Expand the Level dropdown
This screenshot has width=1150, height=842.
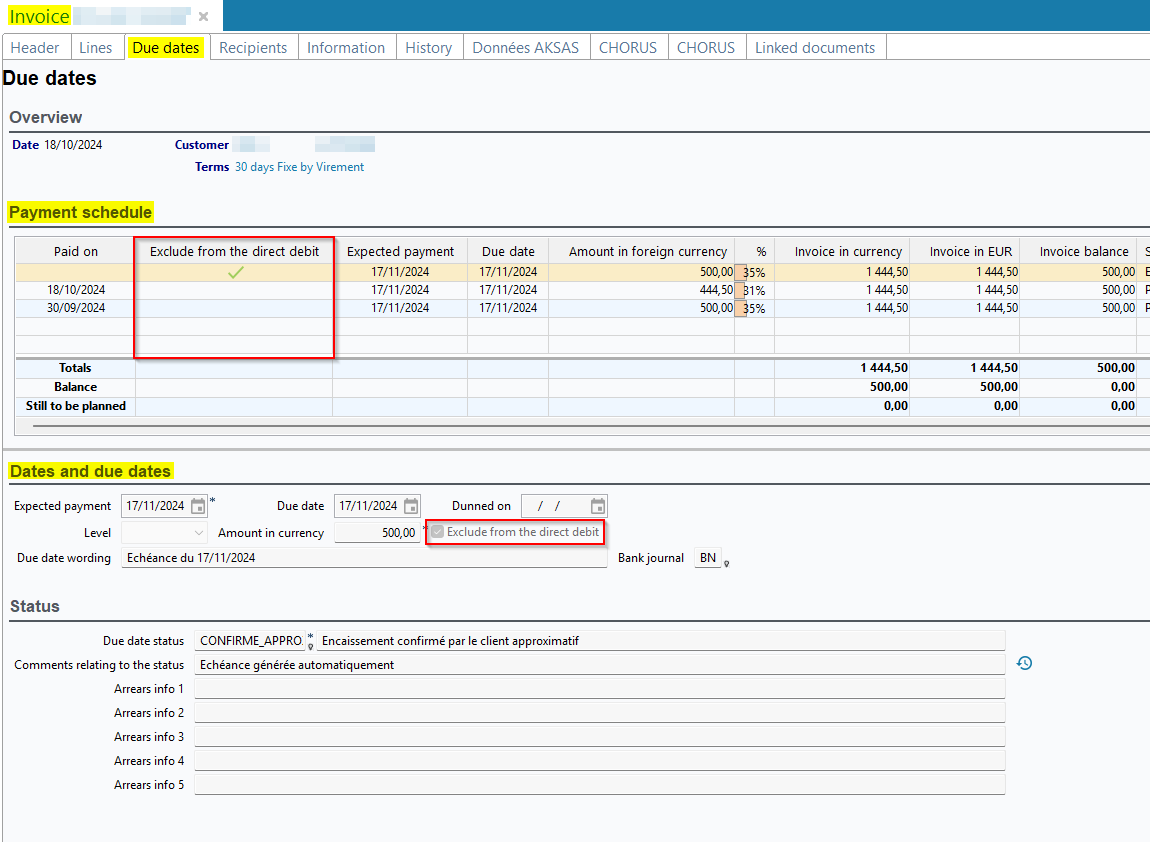point(198,533)
